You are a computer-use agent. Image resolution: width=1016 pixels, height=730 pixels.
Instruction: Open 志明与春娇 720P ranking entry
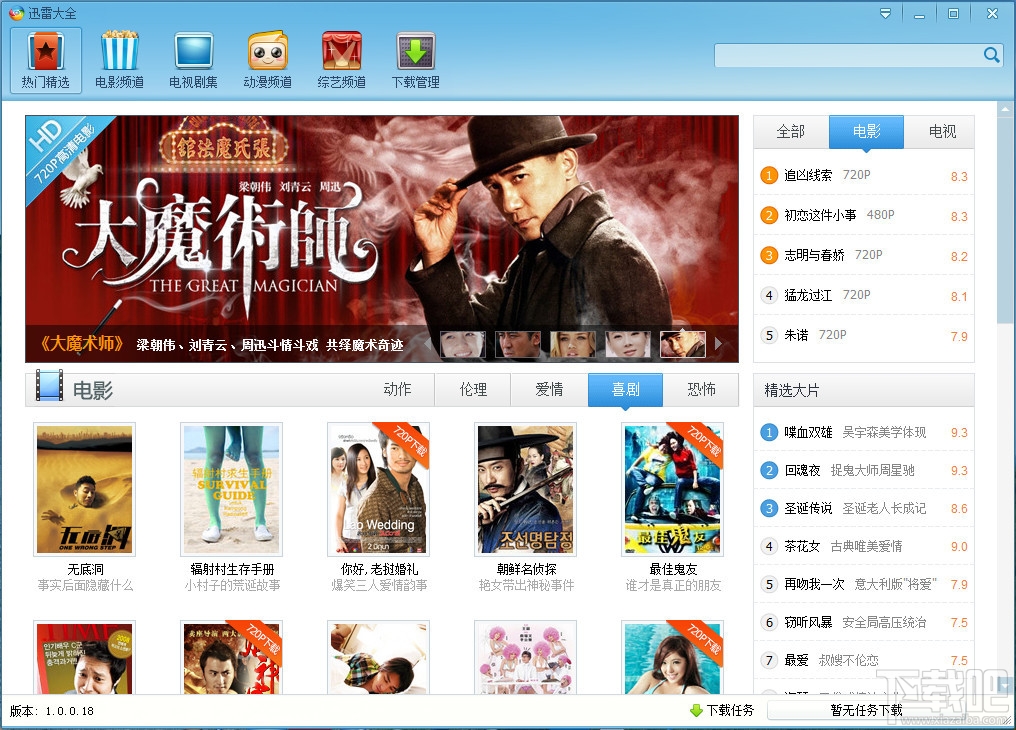point(864,255)
